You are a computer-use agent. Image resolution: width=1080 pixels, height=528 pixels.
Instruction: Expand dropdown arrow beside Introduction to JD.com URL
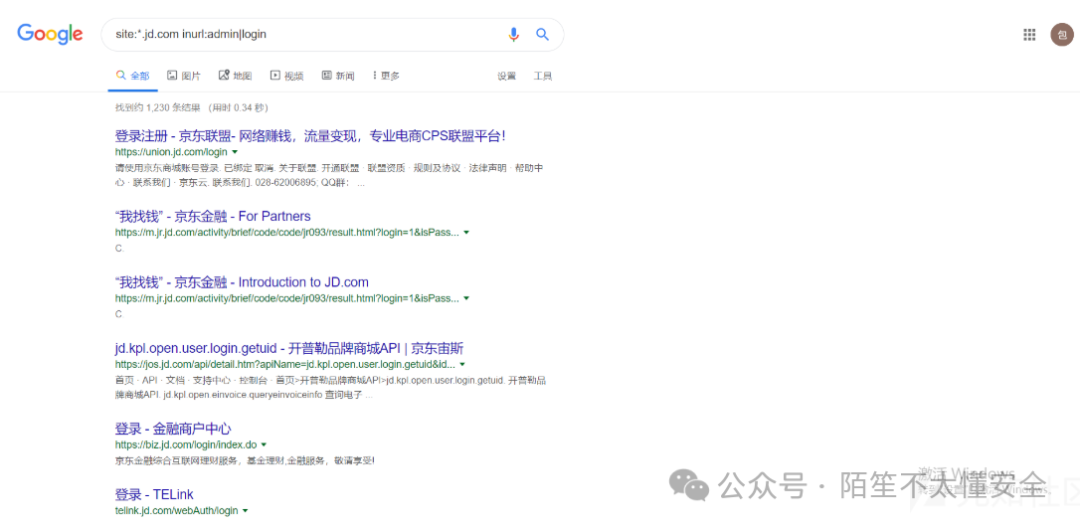tap(466, 299)
